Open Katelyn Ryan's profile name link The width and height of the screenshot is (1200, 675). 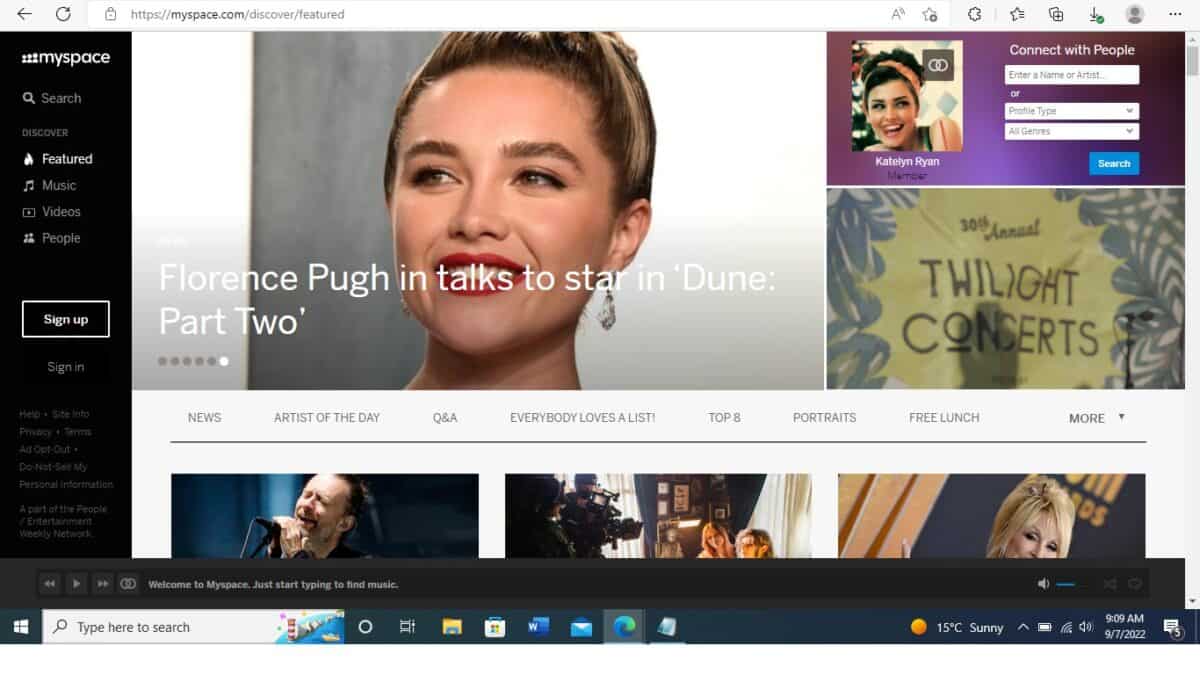tap(907, 161)
